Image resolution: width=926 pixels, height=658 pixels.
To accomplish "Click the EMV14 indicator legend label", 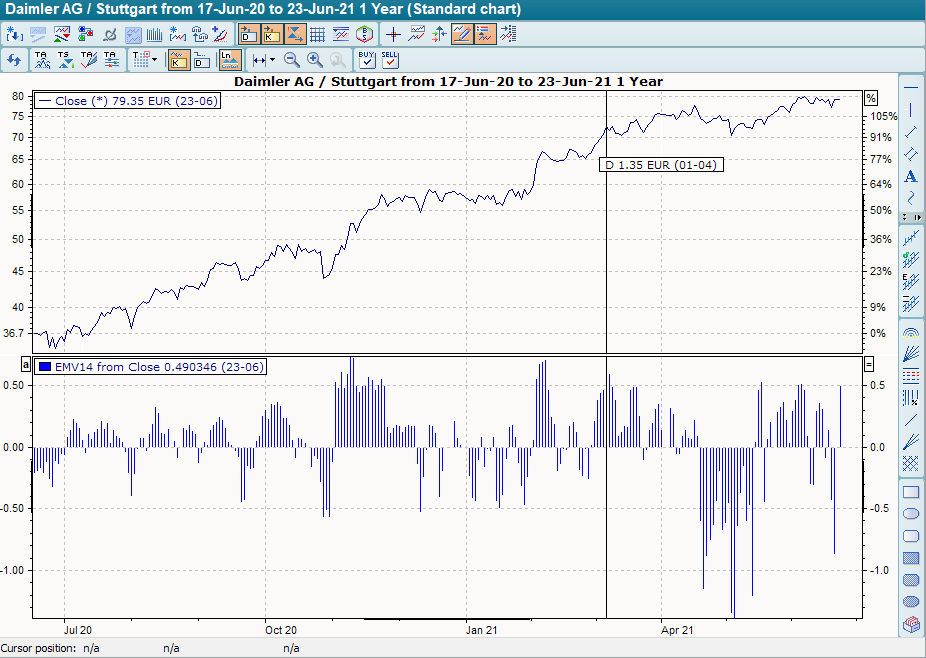I will tap(150, 367).
